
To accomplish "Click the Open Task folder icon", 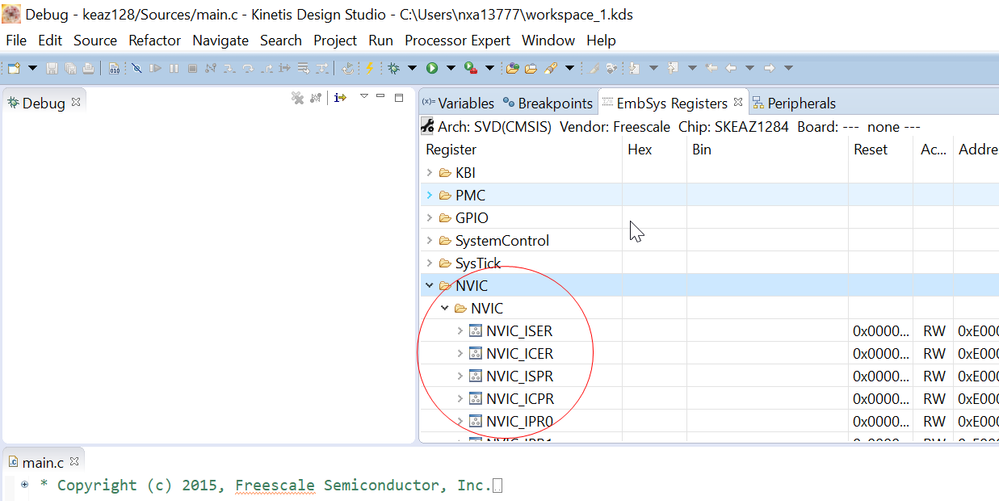I will tap(531, 68).
